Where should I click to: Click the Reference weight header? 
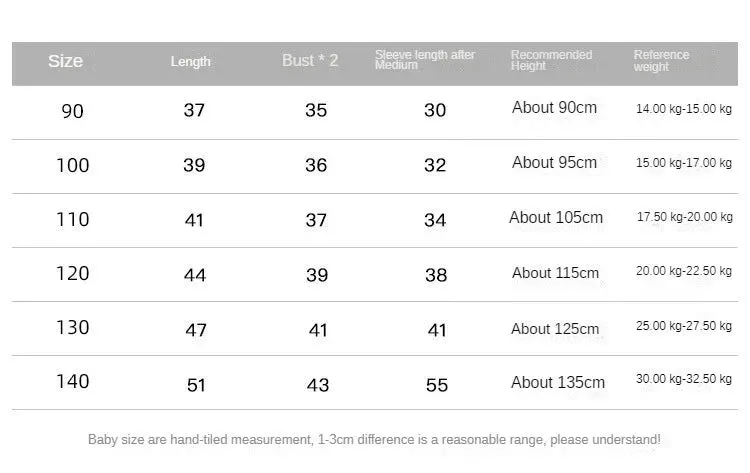pos(662,61)
